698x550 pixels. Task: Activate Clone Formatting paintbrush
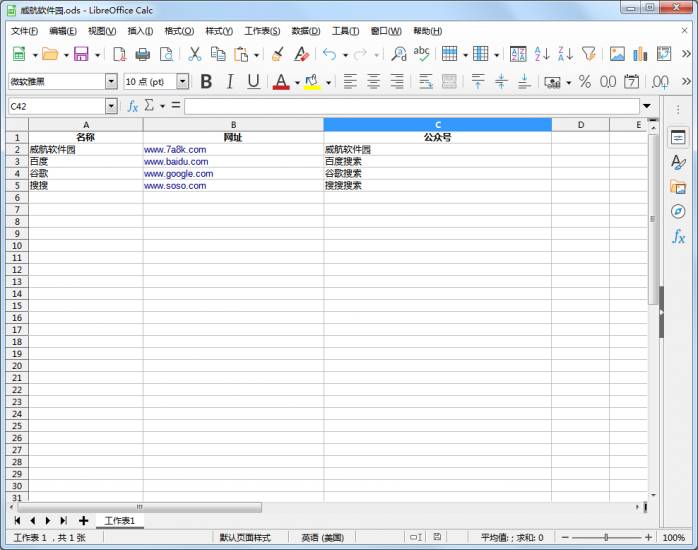[x=278, y=54]
